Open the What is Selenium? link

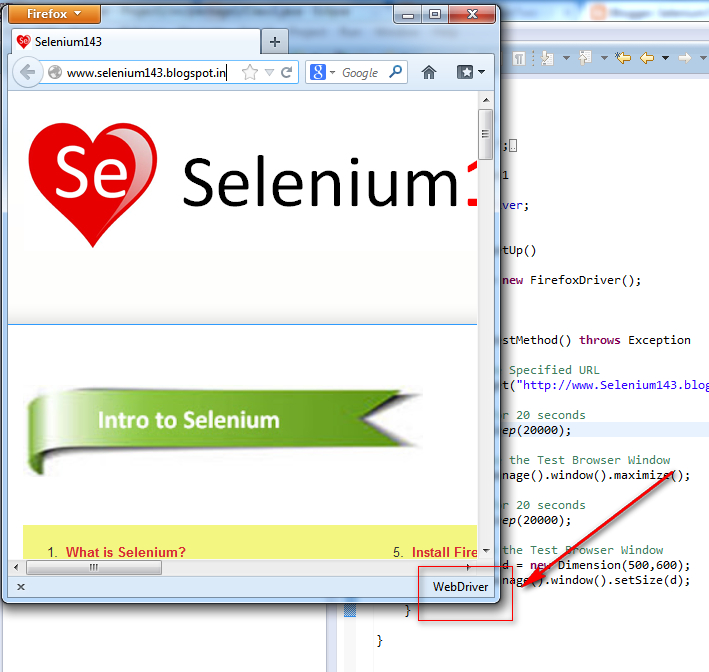pos(126,552)
